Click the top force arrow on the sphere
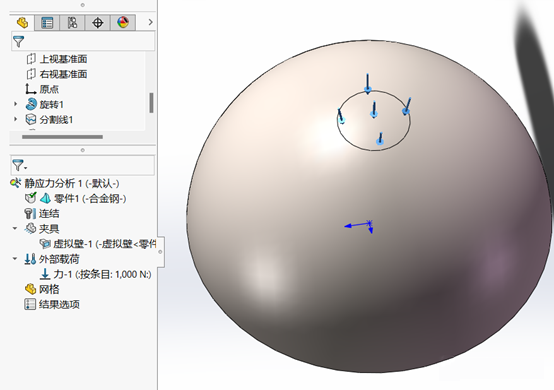The image size is (554, 390). 367,84
